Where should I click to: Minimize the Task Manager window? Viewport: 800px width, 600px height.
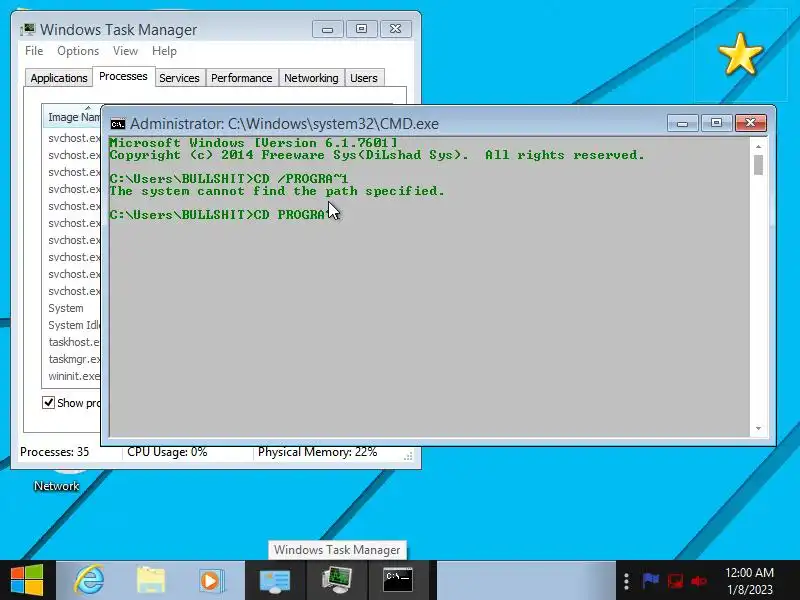[x=328, y=29]
